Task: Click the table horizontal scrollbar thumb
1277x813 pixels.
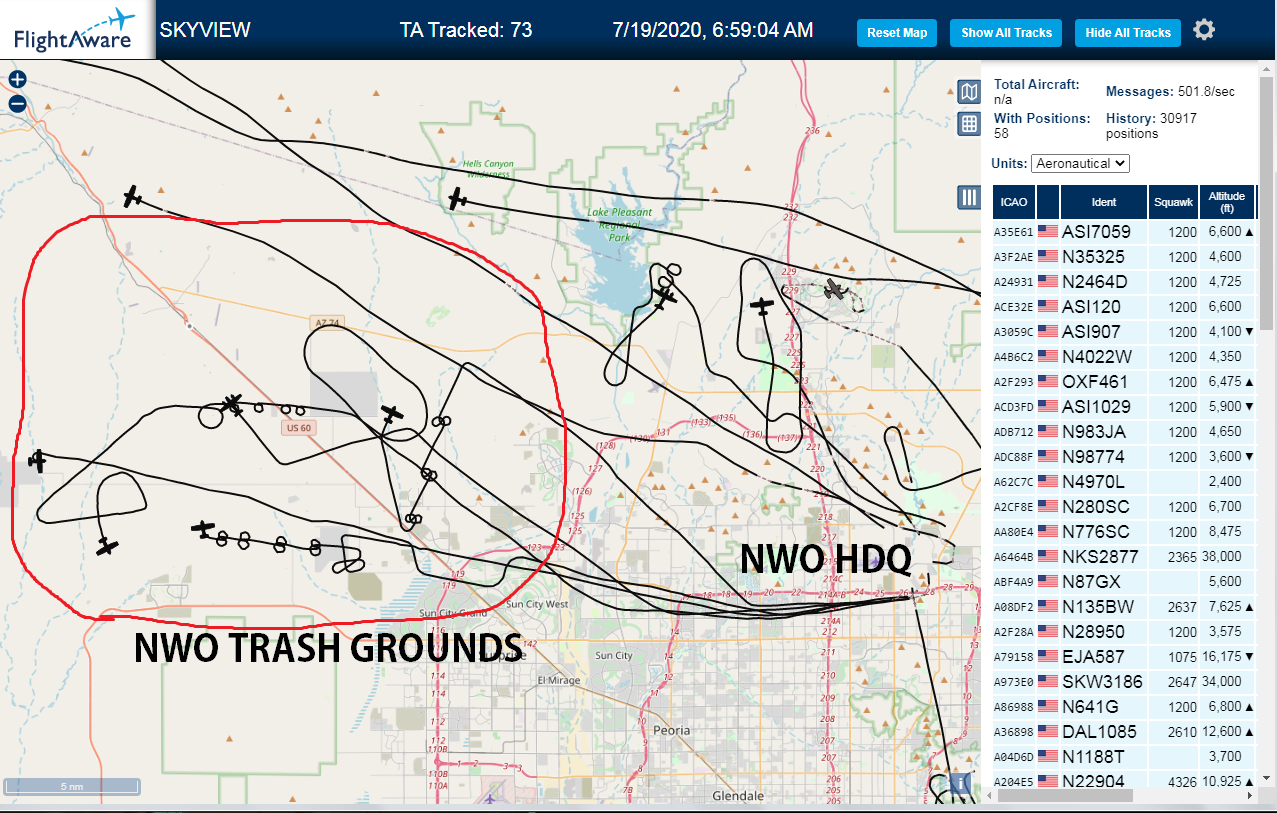Action: [1064, 795]
